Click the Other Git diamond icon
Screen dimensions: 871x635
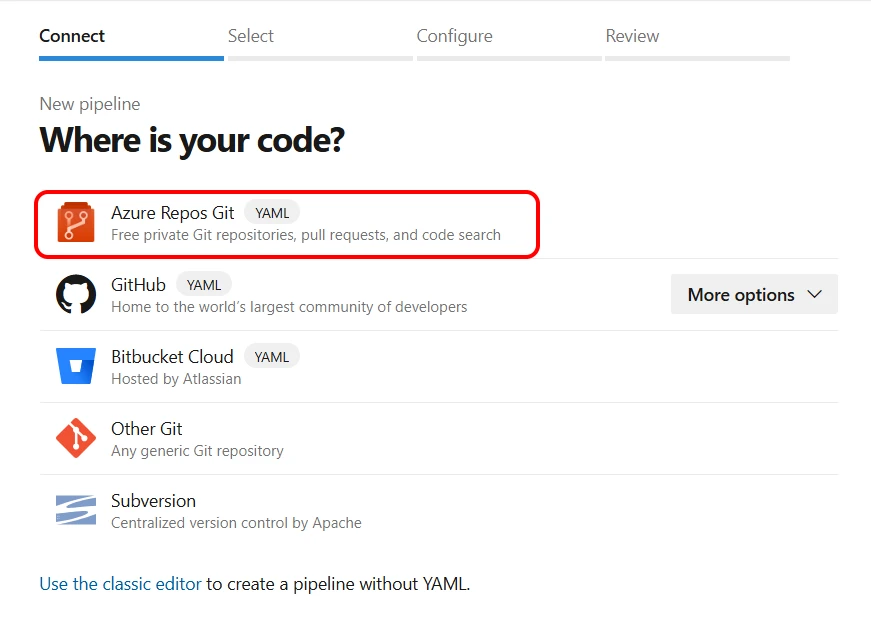coord(76,438)
